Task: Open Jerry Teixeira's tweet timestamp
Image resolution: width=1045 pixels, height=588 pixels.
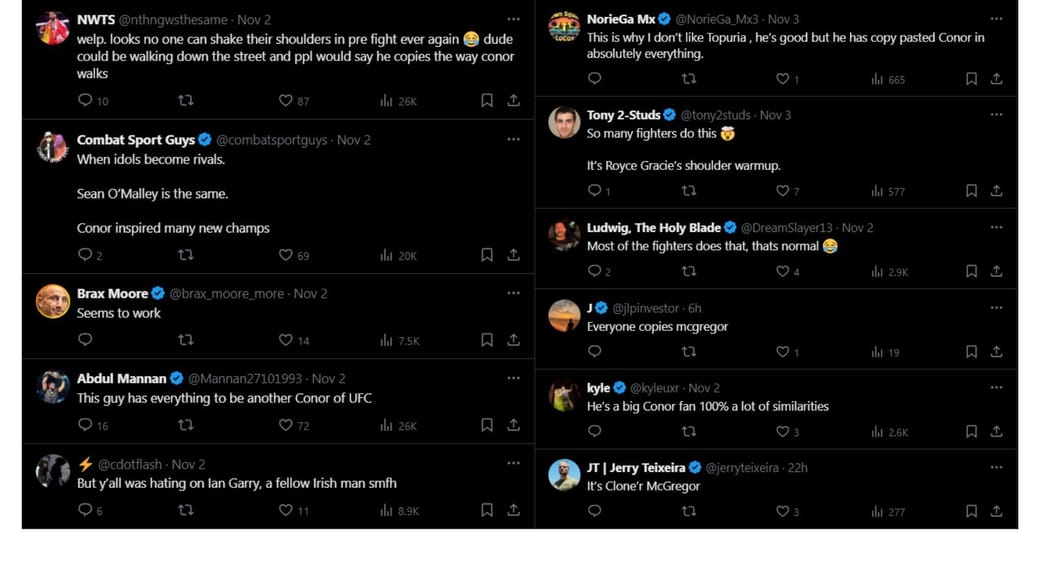Action: pyautogui.click(x=795, y=467)
